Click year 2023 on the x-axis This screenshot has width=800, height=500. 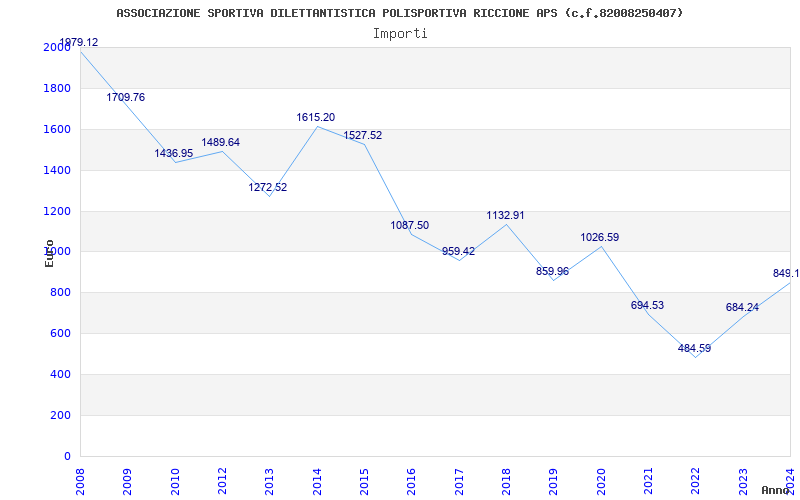[x=743, y=481]
